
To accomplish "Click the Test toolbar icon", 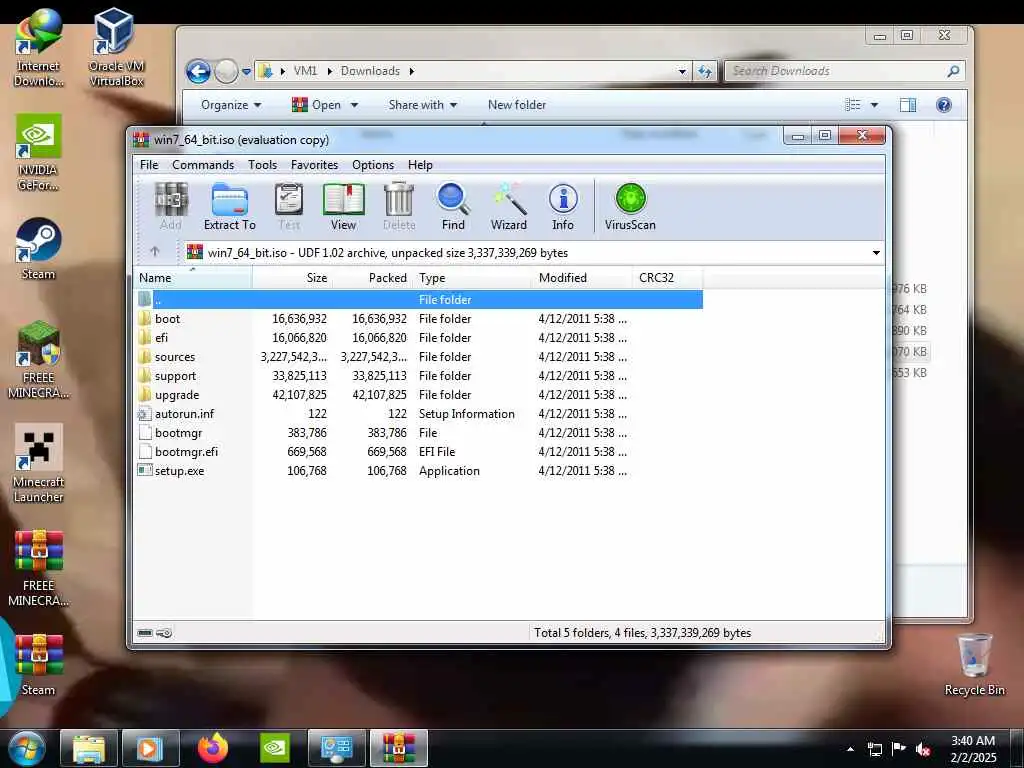I will point(289,206).
